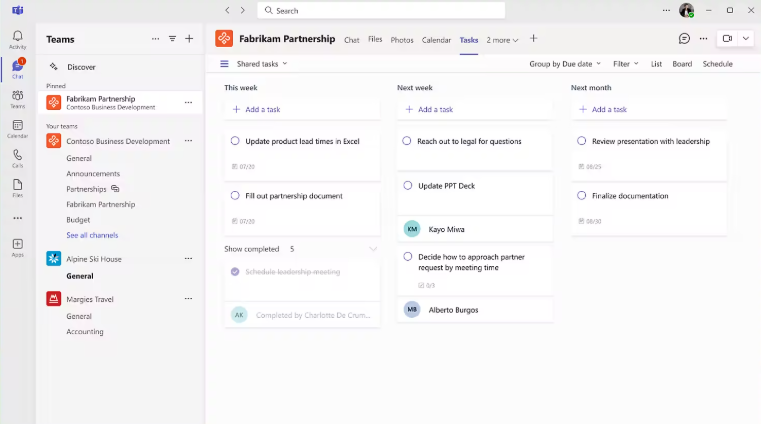Open more apps ellipsis in left rail
This screenshot has height=424, width=761.
17,218
